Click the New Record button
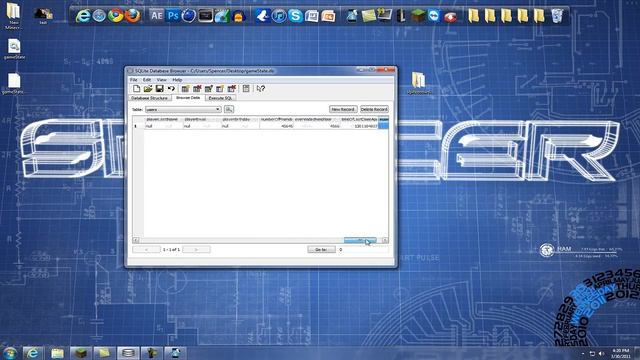Screen dimensions: 640x360 (x=343, y=109)
